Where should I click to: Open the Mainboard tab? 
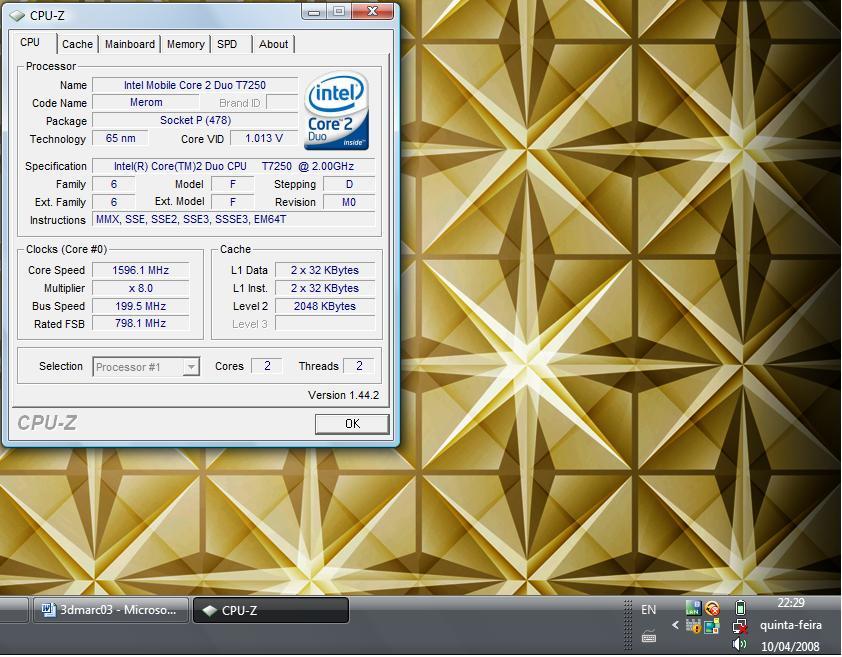tap(129, 44)
